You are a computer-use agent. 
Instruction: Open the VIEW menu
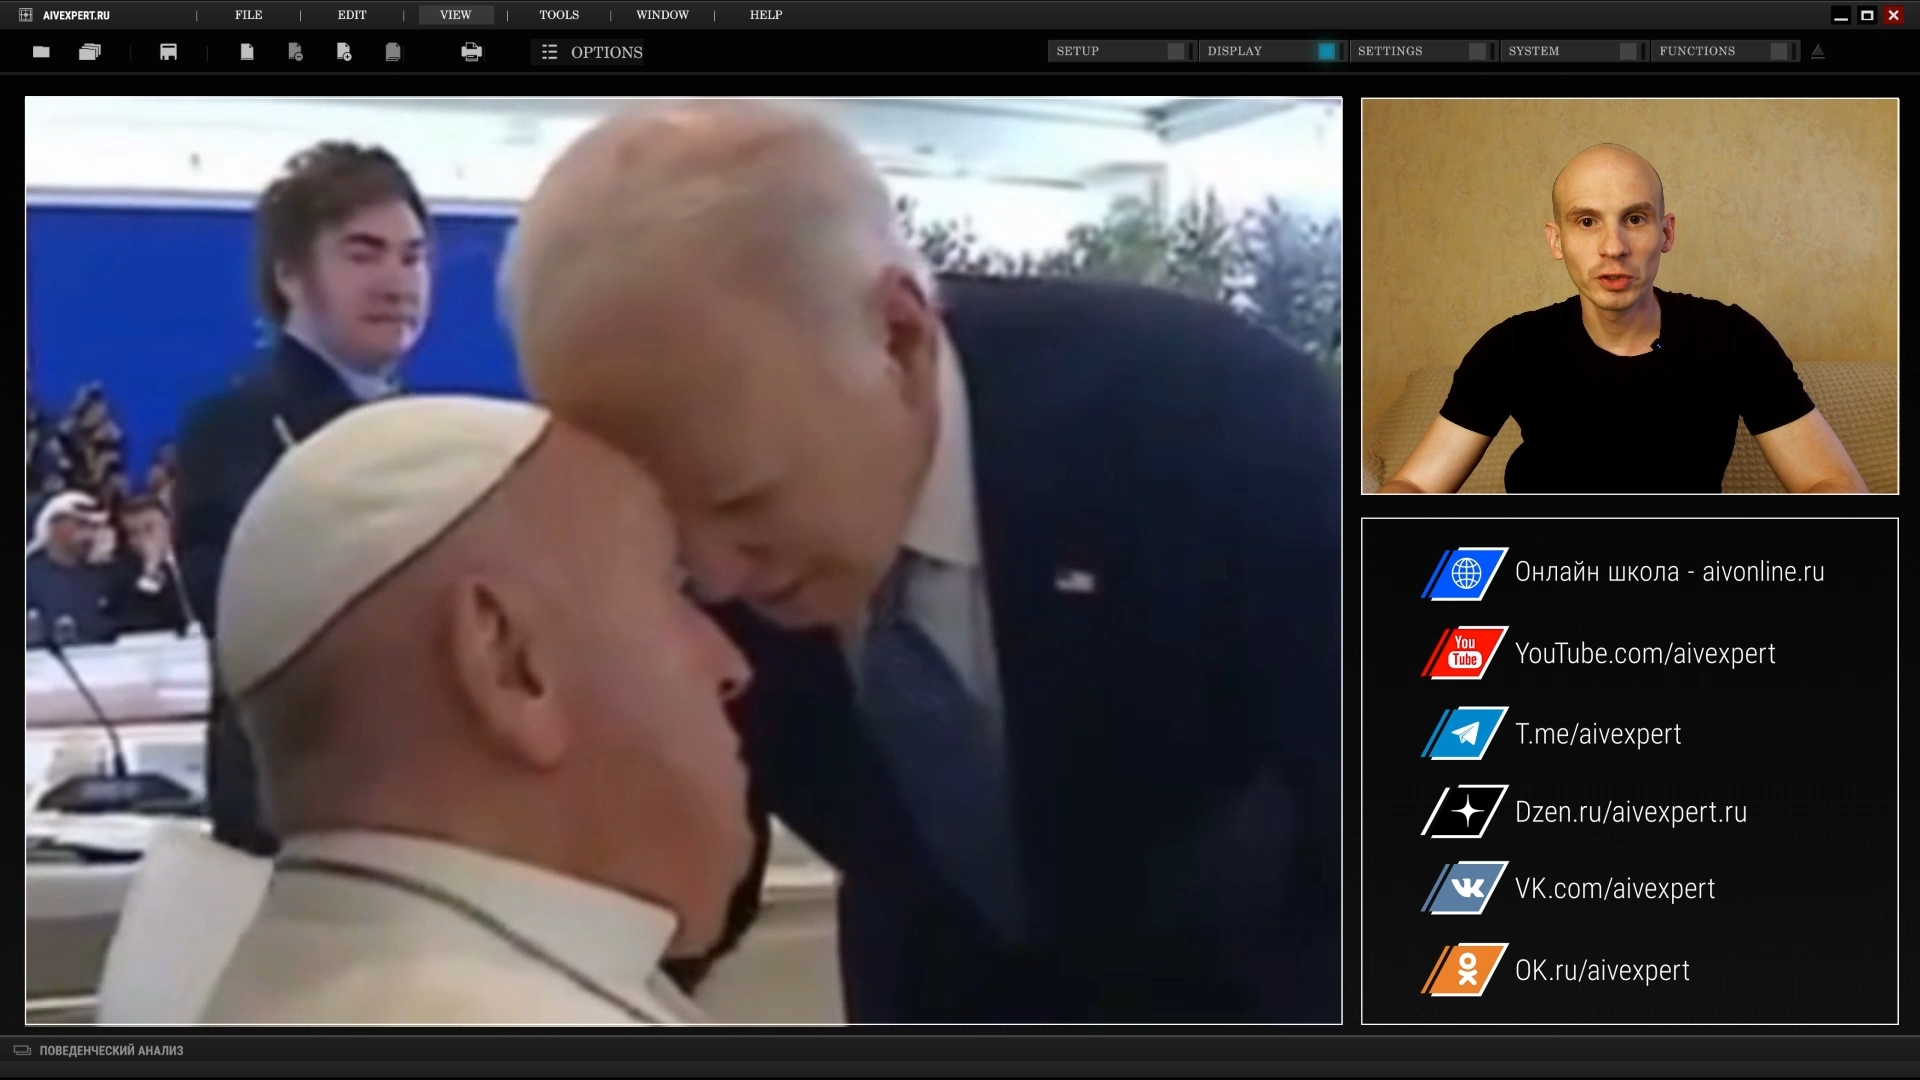[455, 15]
